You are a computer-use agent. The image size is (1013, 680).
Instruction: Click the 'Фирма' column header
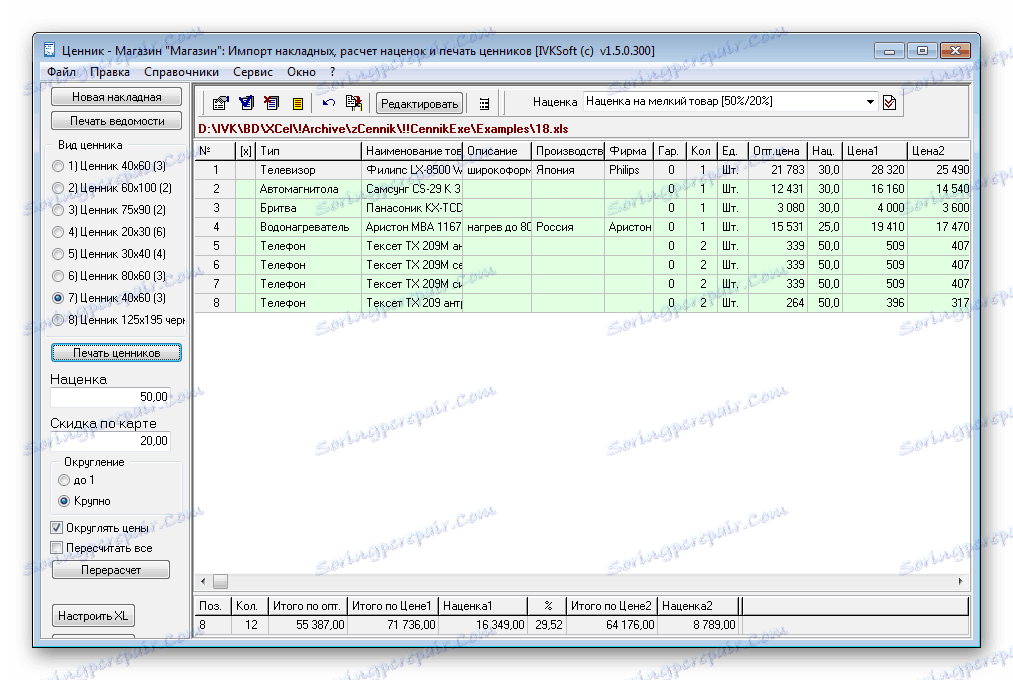pos(629,151)
